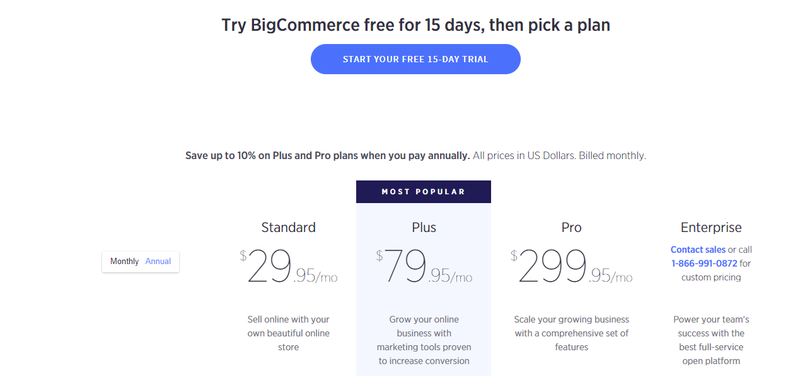Image resolution: width=800 pixels, height=376 pixels.
Task: Click the 1-866-991-0872 phone number link
Action: 704,264
